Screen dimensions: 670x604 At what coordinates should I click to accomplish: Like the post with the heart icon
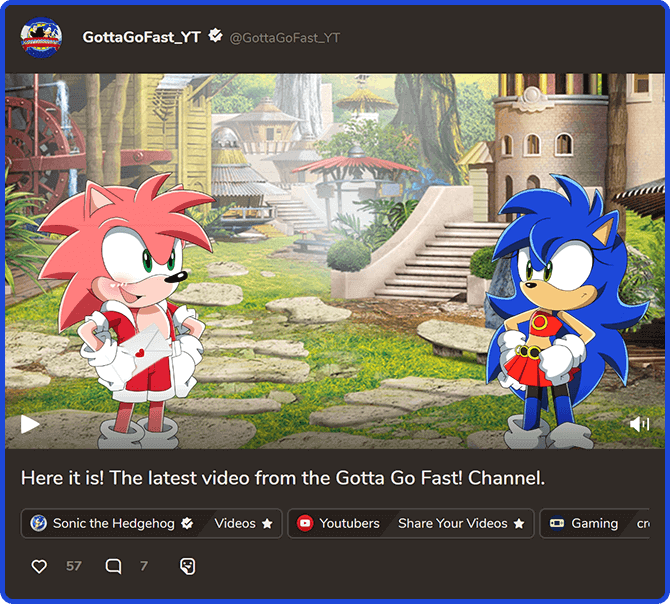[x=39, y=566]
